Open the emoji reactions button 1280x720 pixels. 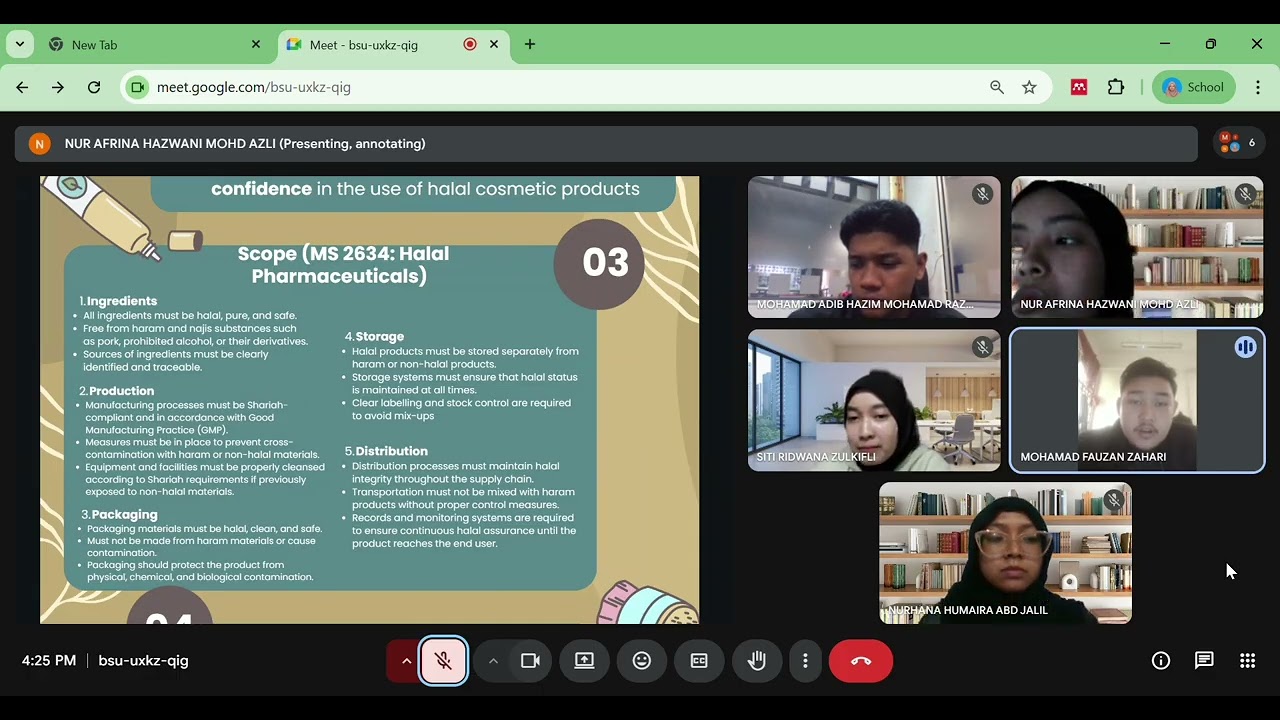click(642, 661)
